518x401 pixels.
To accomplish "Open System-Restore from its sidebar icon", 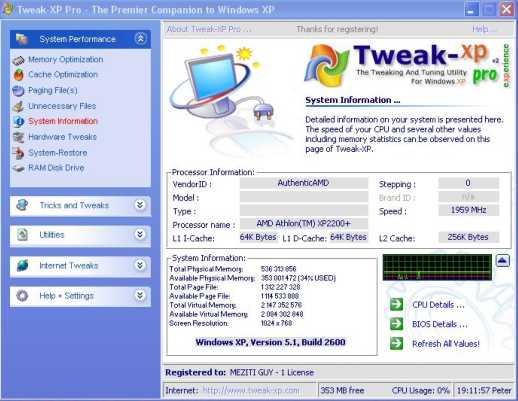I will [x=18, y=153].
